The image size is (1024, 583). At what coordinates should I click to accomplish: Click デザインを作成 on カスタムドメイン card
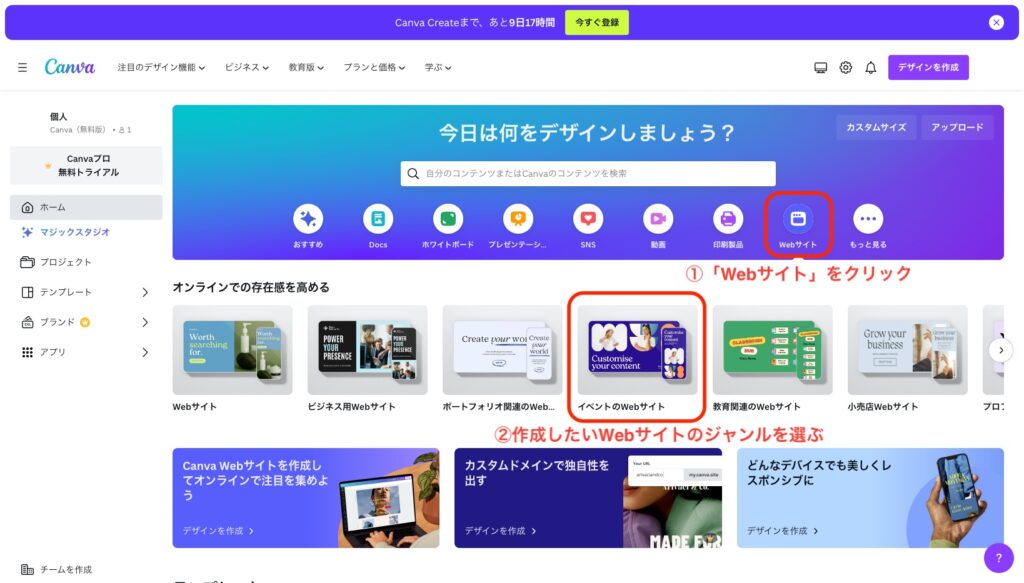500,531
